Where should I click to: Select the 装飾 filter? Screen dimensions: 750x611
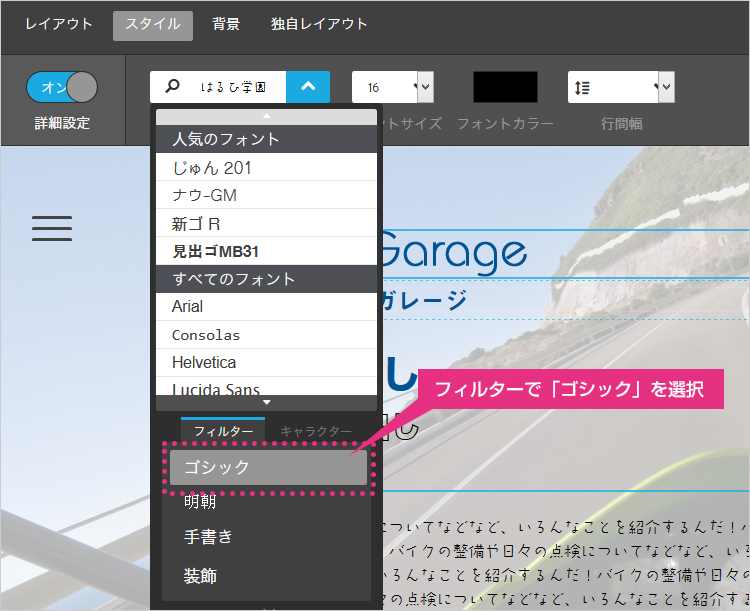pyautogui.click(x=200, y=576)
